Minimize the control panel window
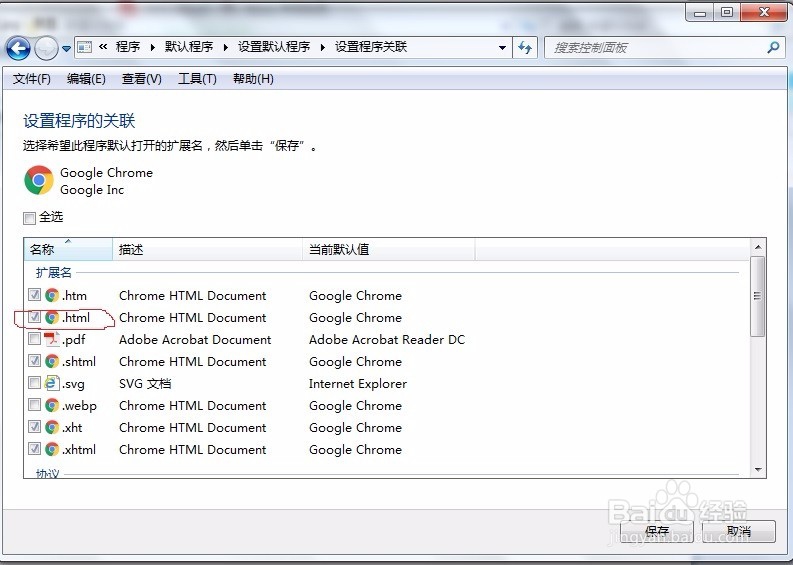The height and width of the screenshot is (565, 793). tap(699, 12)
